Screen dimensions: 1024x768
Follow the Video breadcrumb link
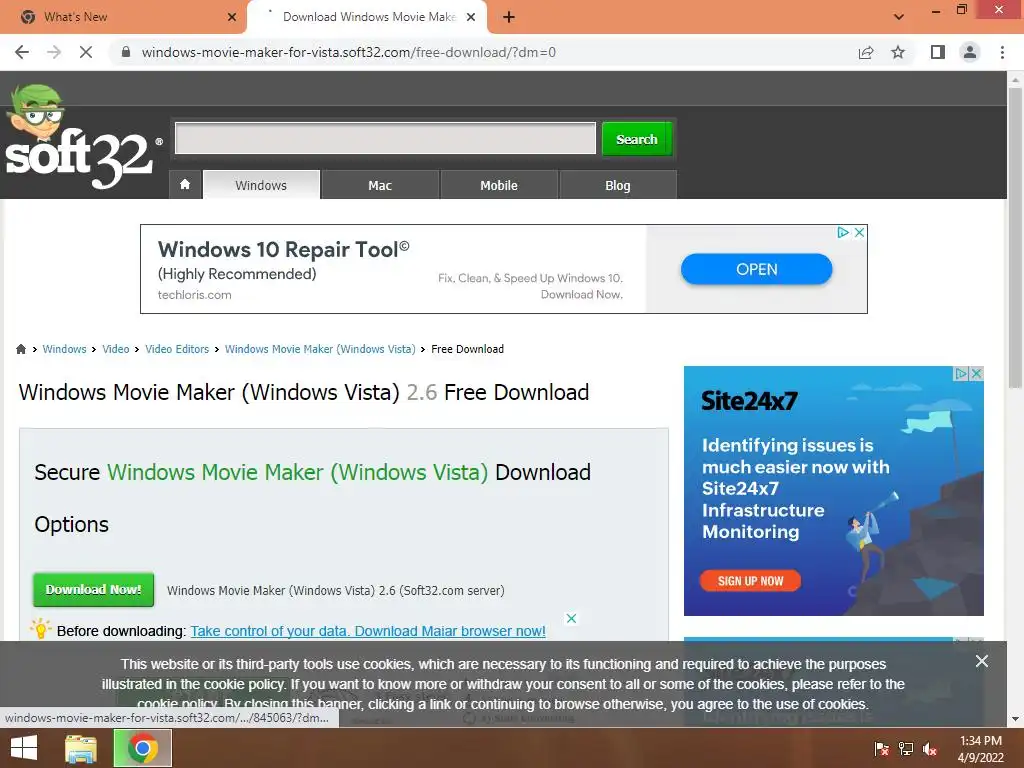[x=116, y=349]
